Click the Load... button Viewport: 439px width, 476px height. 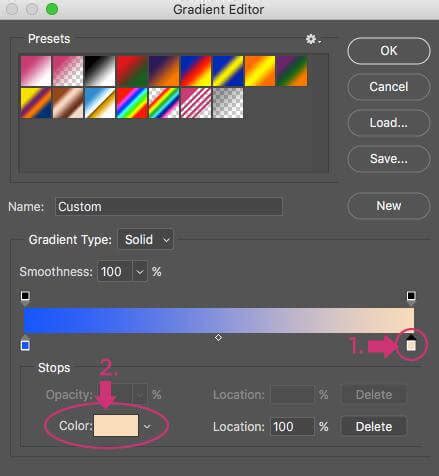coord(389,123)
